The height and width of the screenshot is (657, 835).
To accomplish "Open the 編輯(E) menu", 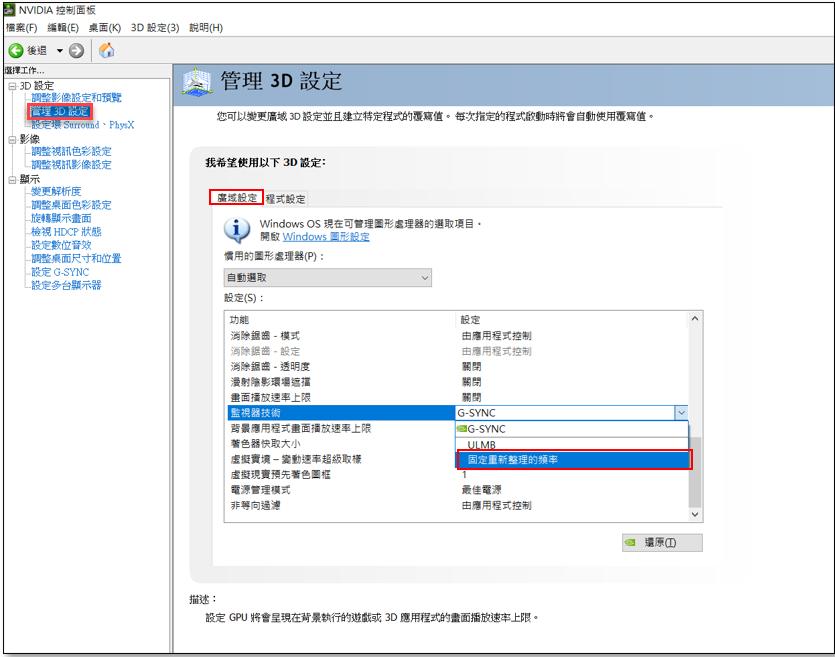I will click(63, 28).
